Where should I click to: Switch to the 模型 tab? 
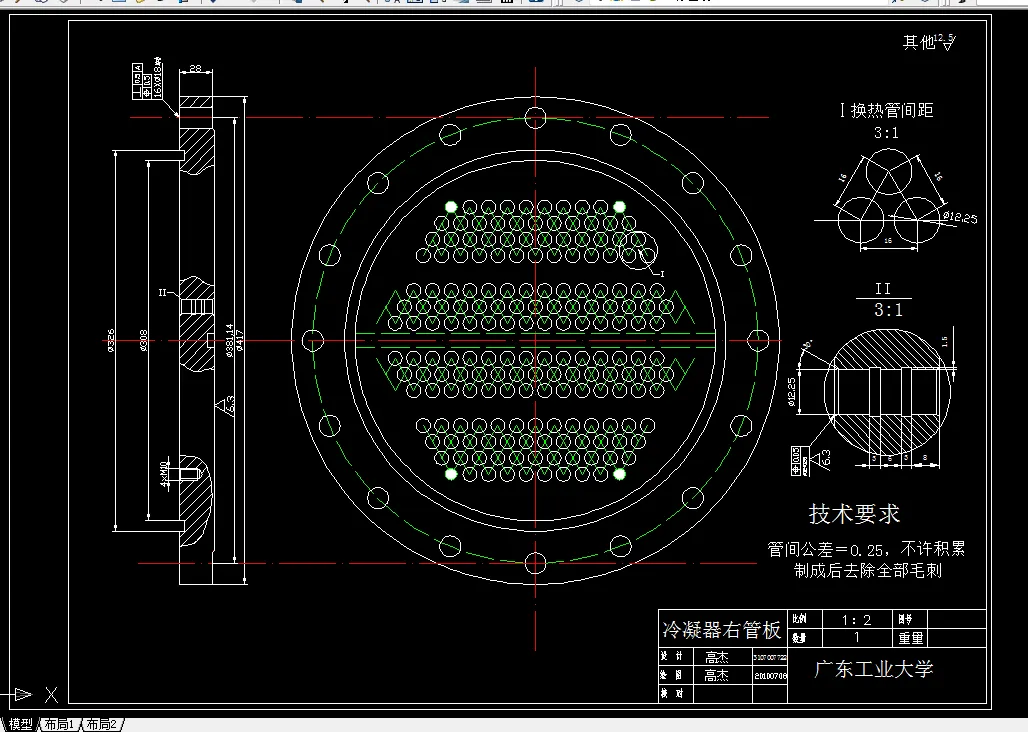click(x=20, y=723)
